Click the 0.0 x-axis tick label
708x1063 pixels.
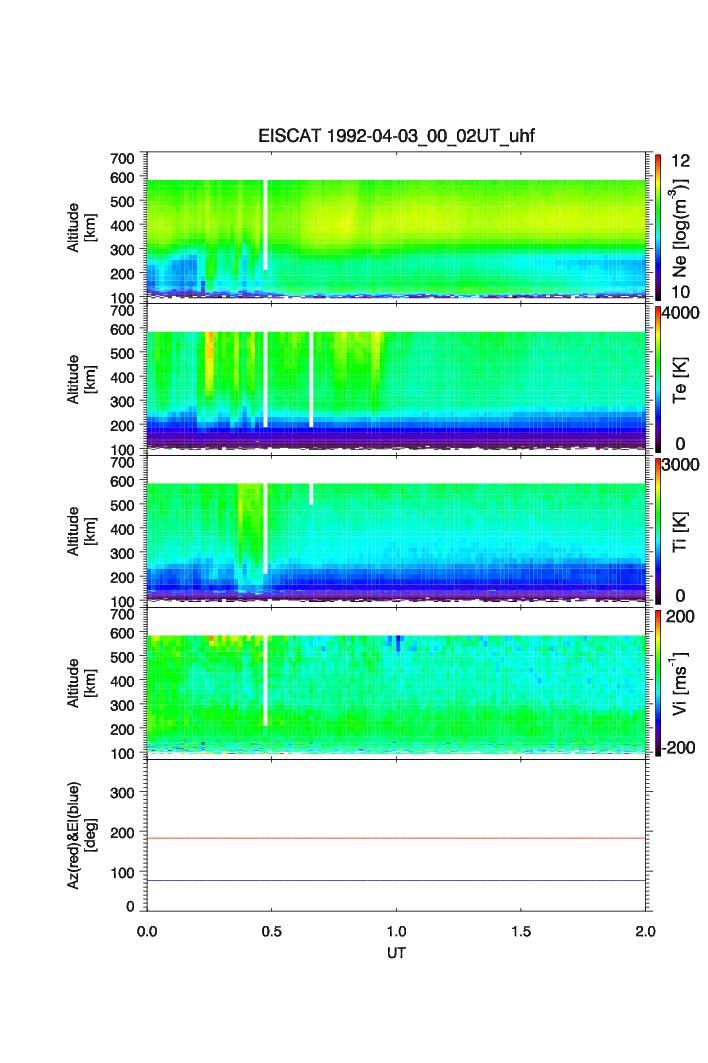coord(146,931)
